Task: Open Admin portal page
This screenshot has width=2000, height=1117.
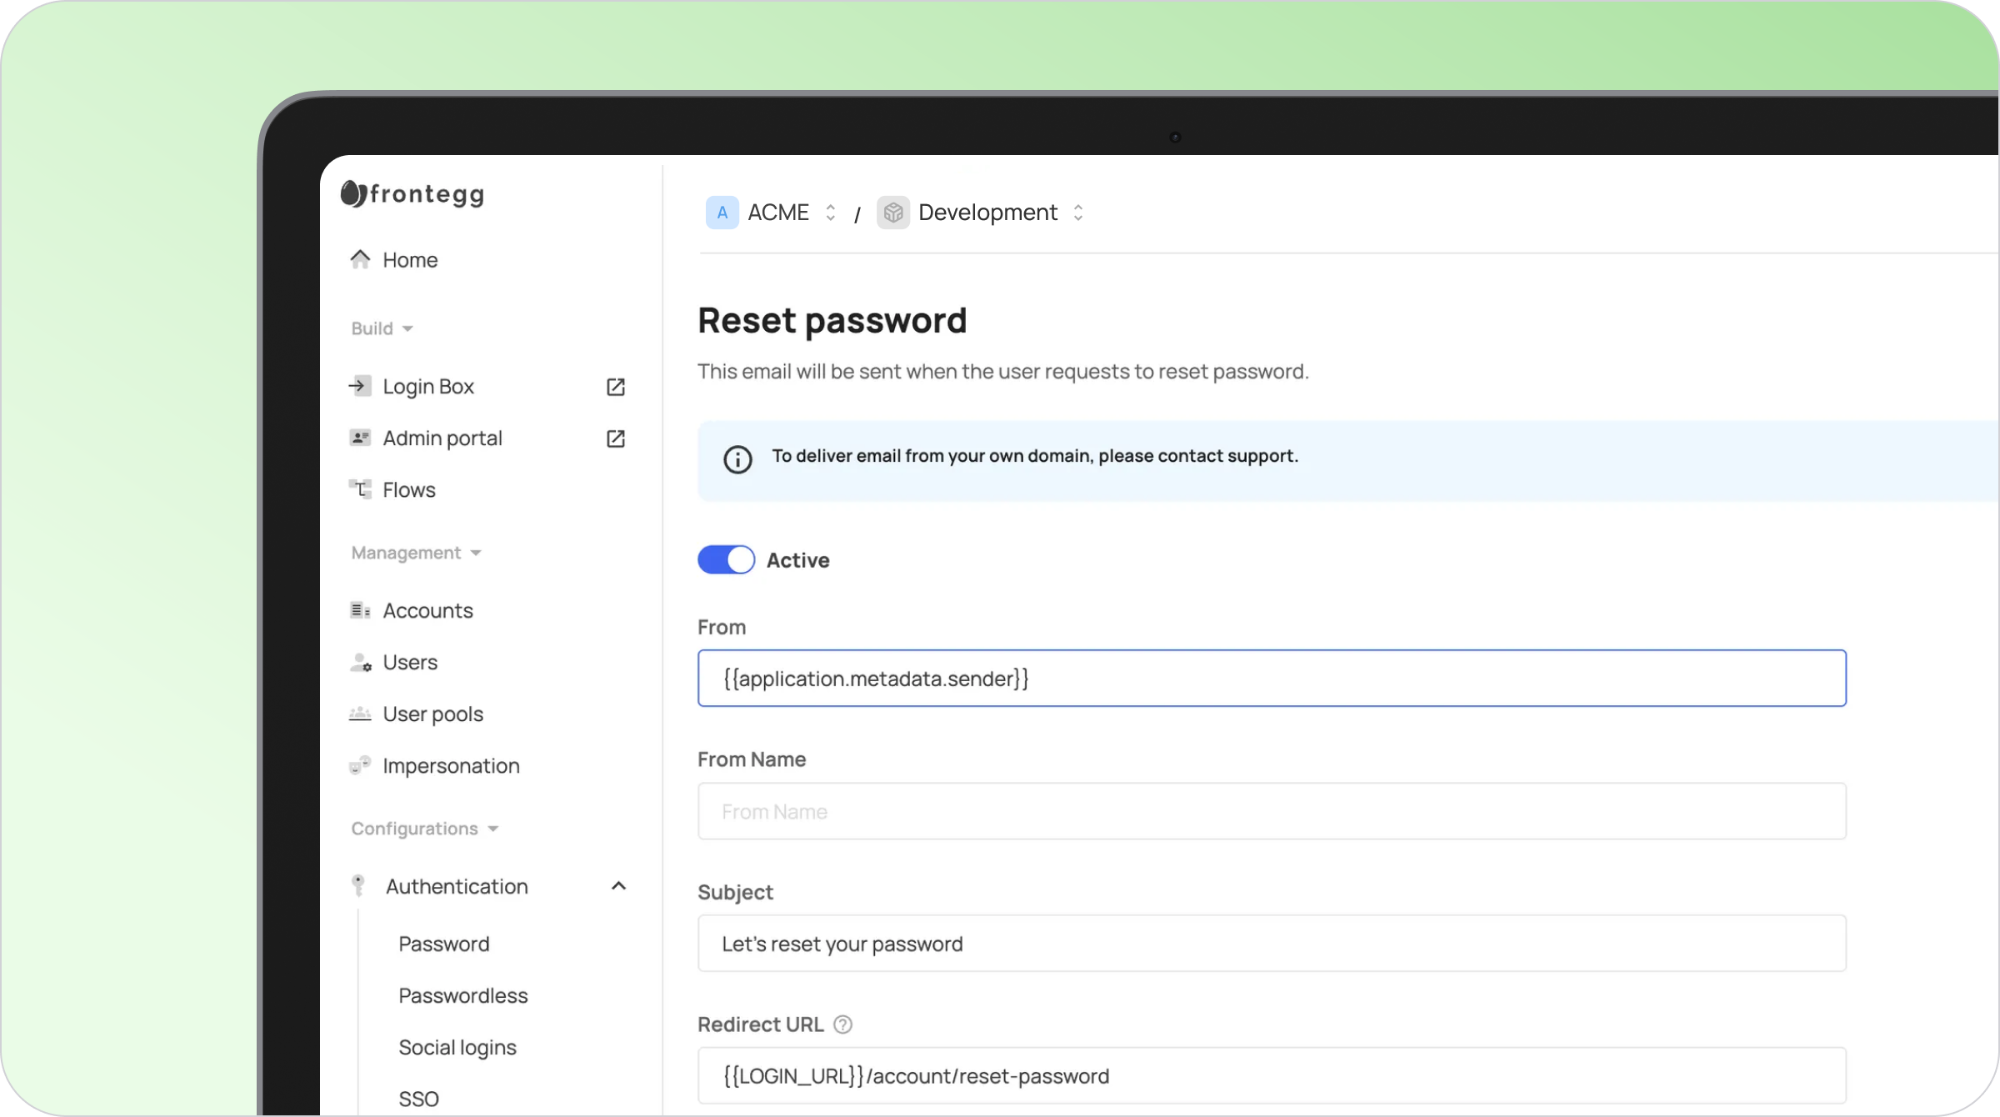Action: 442,438
